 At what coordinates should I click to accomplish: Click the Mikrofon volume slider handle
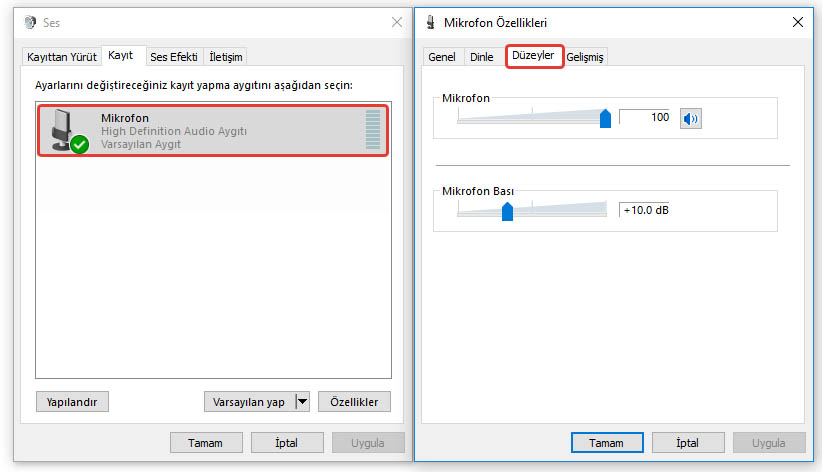[x=605, y=119]
